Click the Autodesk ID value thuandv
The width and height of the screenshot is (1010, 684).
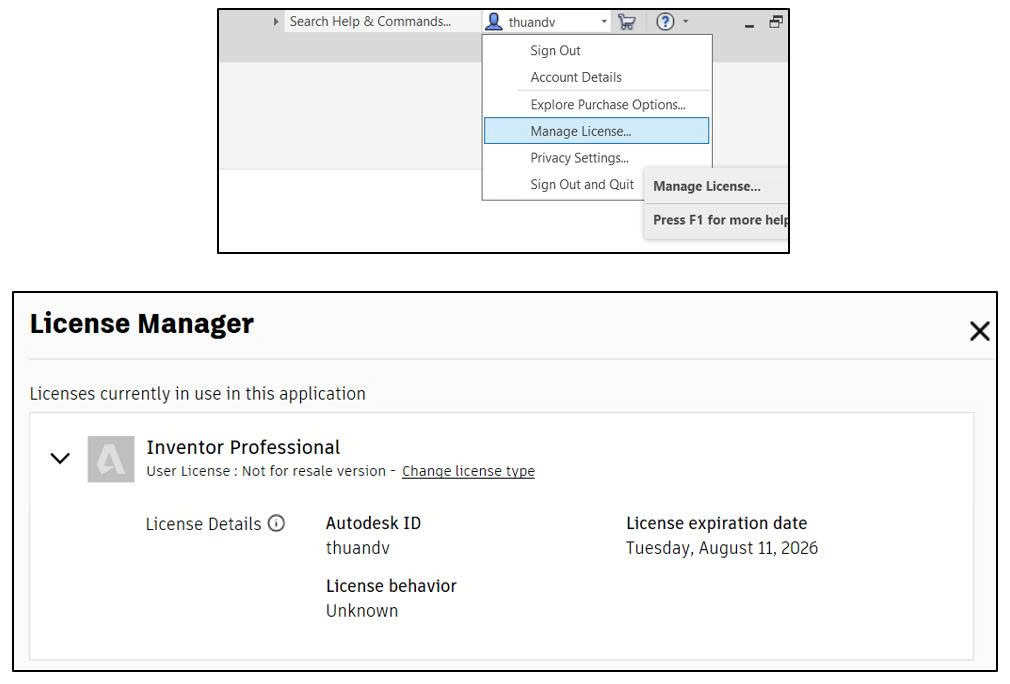[x=357, y=547]
